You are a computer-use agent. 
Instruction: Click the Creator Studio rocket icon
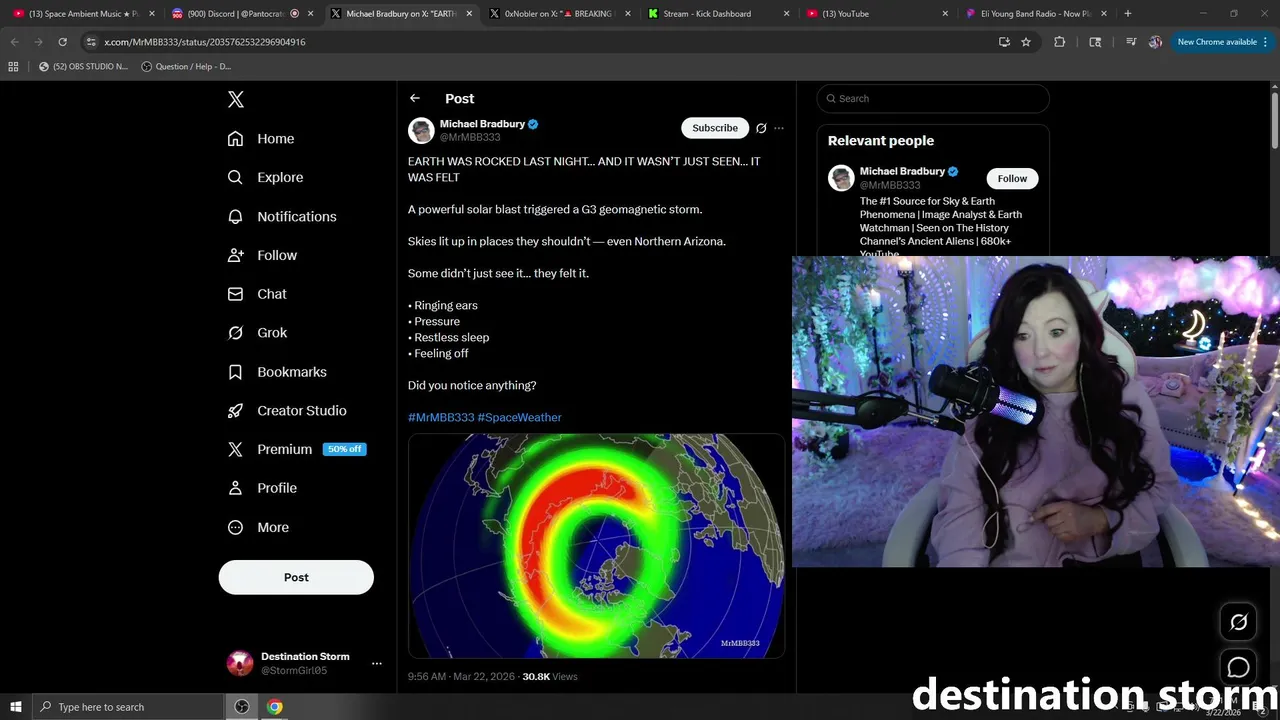[x=235, y=411]
